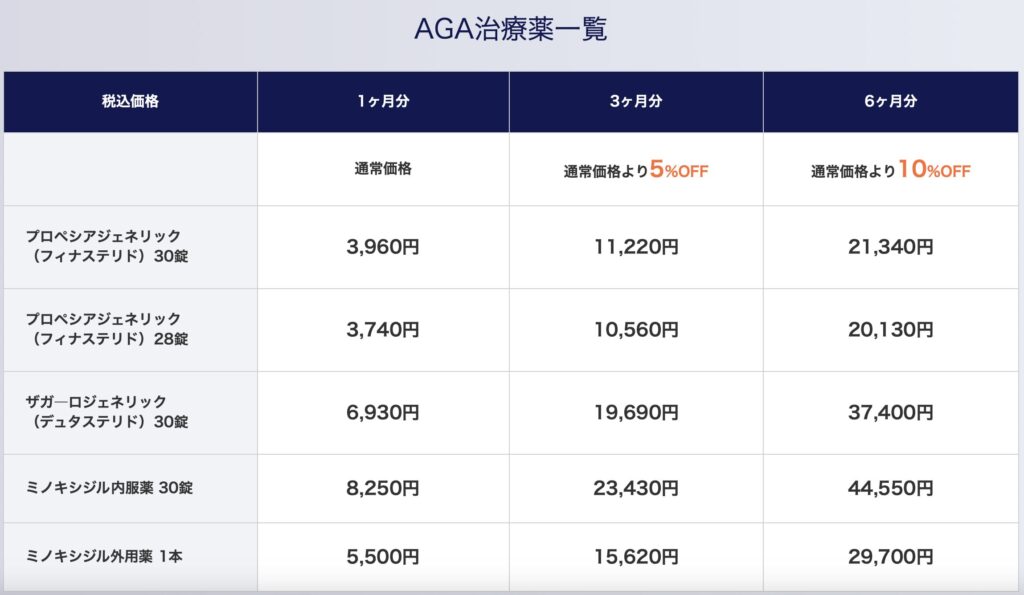1024x595 pixels.
Task: Select ミノキシジル内服薬 30錠 row label
Action: tap(108, 489)
